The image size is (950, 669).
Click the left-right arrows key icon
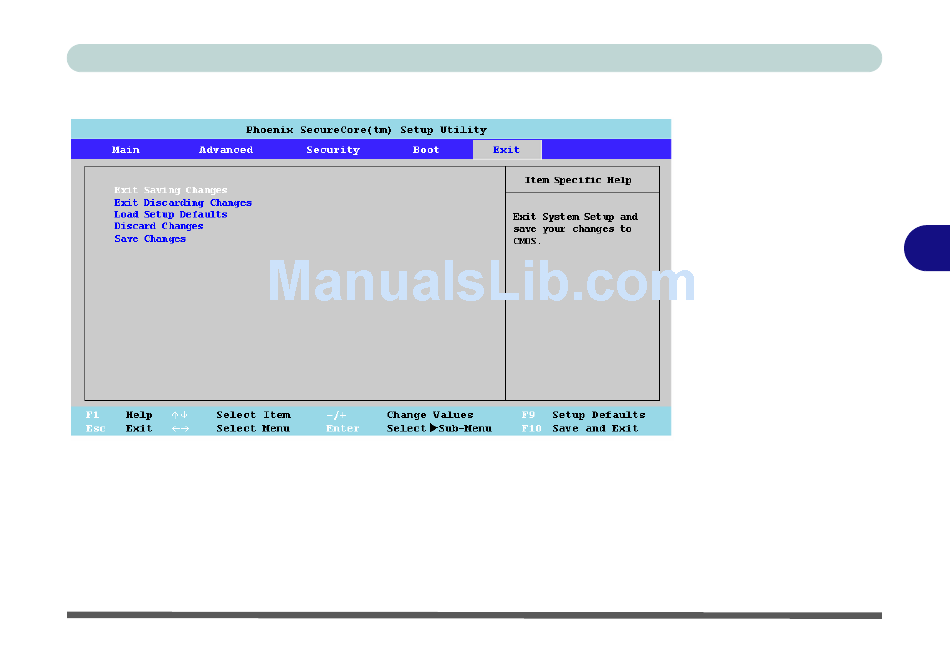(180, 428)
